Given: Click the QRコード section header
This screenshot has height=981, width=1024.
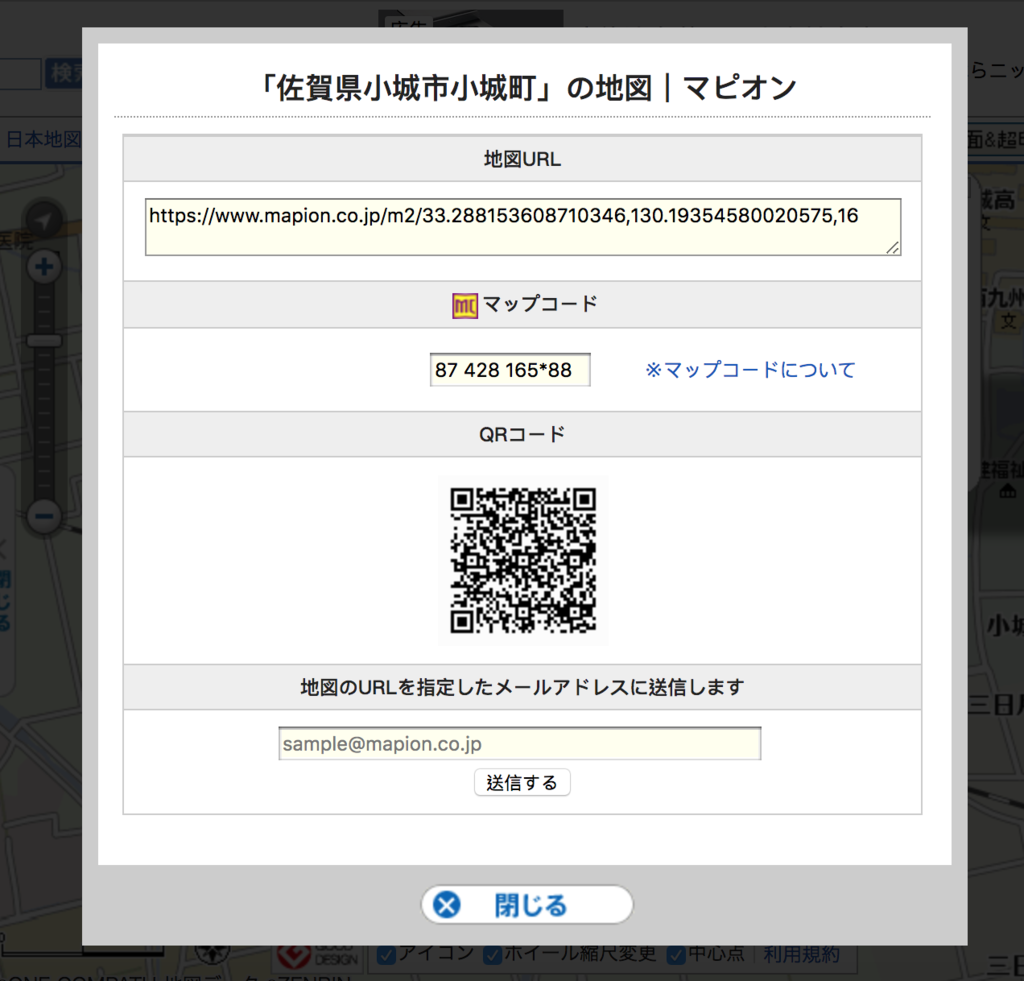Looking at the screenshot, I should [522, 434].
